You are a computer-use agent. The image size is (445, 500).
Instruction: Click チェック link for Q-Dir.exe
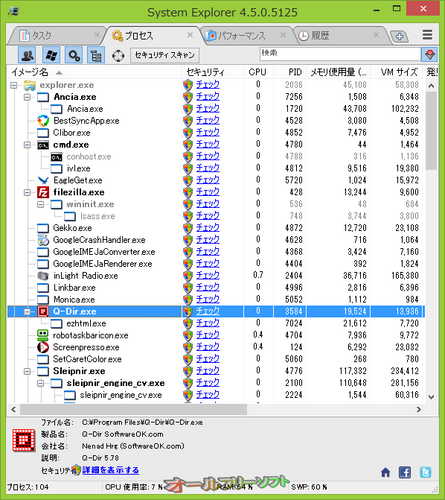click(208, 311)
